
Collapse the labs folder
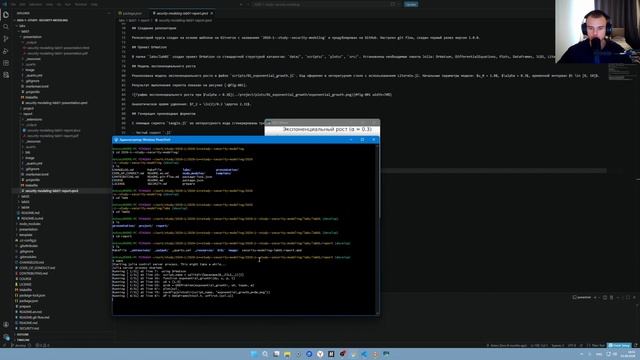click(22, 26)
